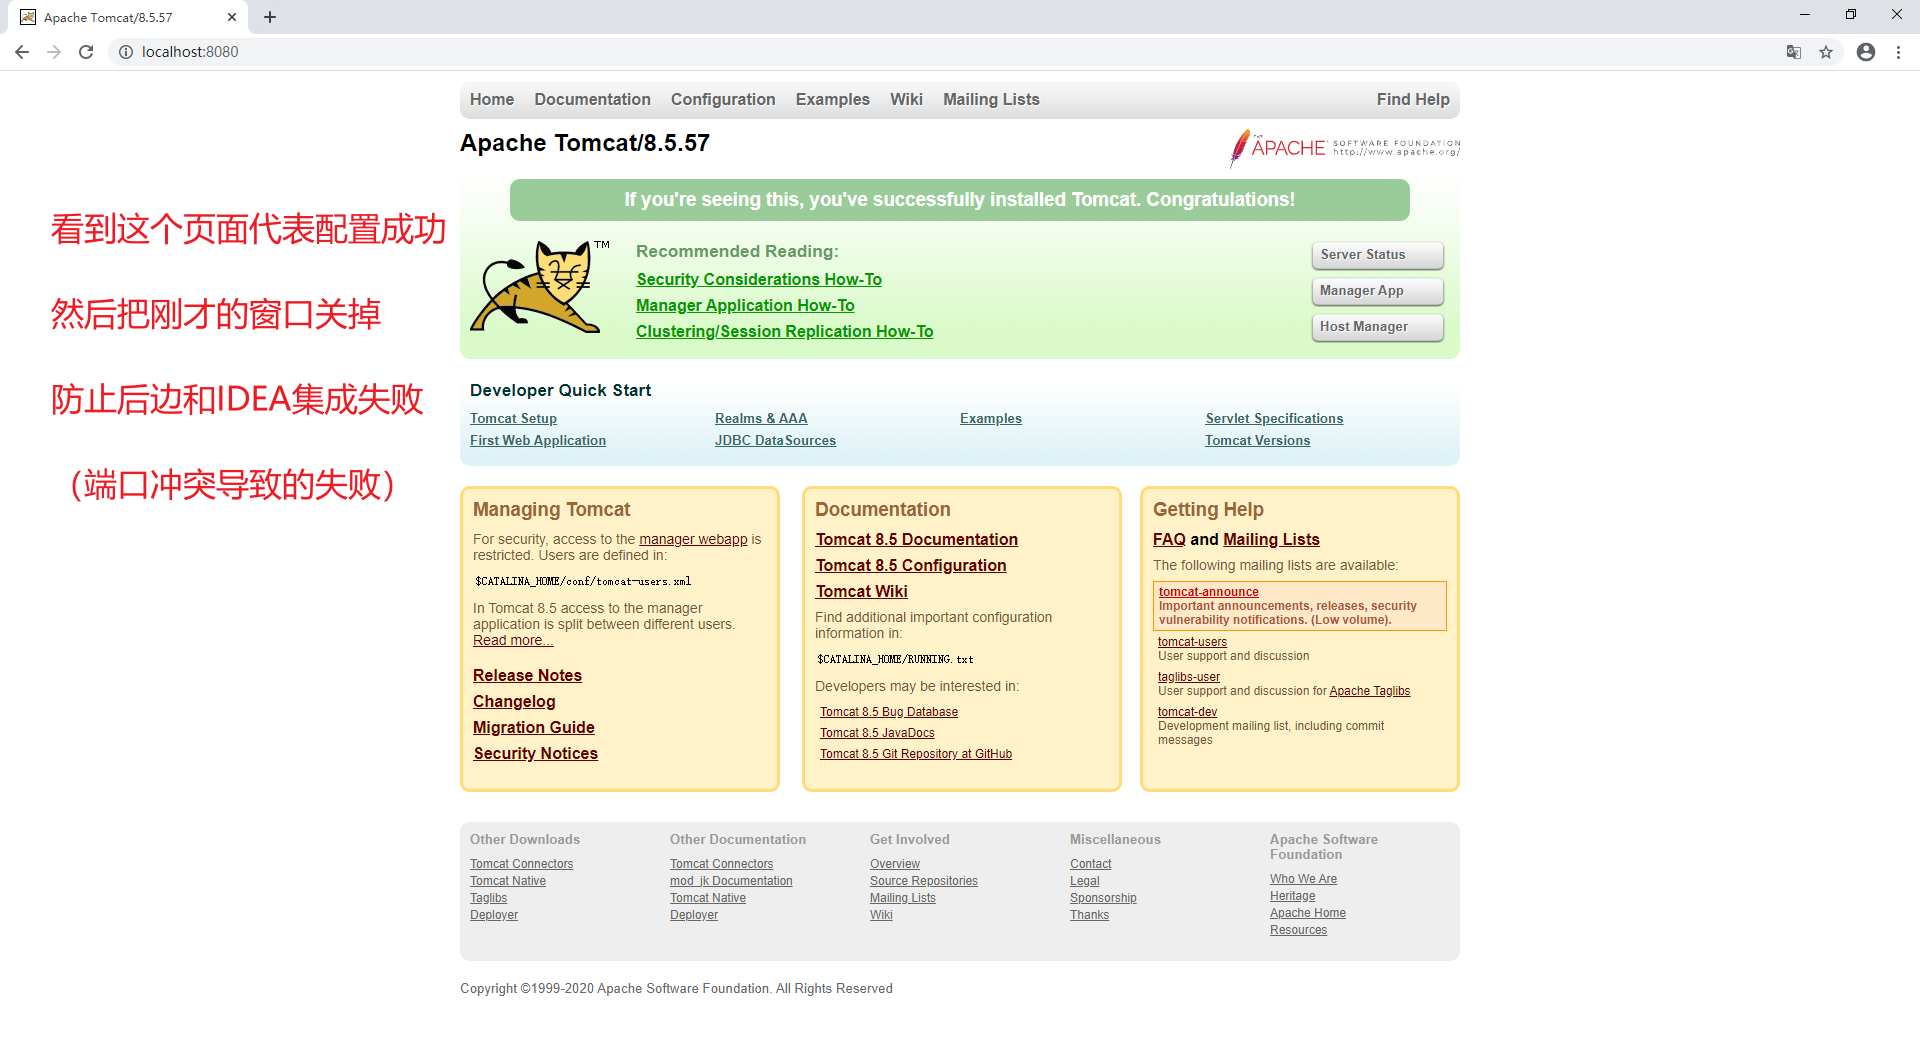Open Taglibs link under Other Downloads
Viewport: 1920px width, 1040px height.
[488, 898]
